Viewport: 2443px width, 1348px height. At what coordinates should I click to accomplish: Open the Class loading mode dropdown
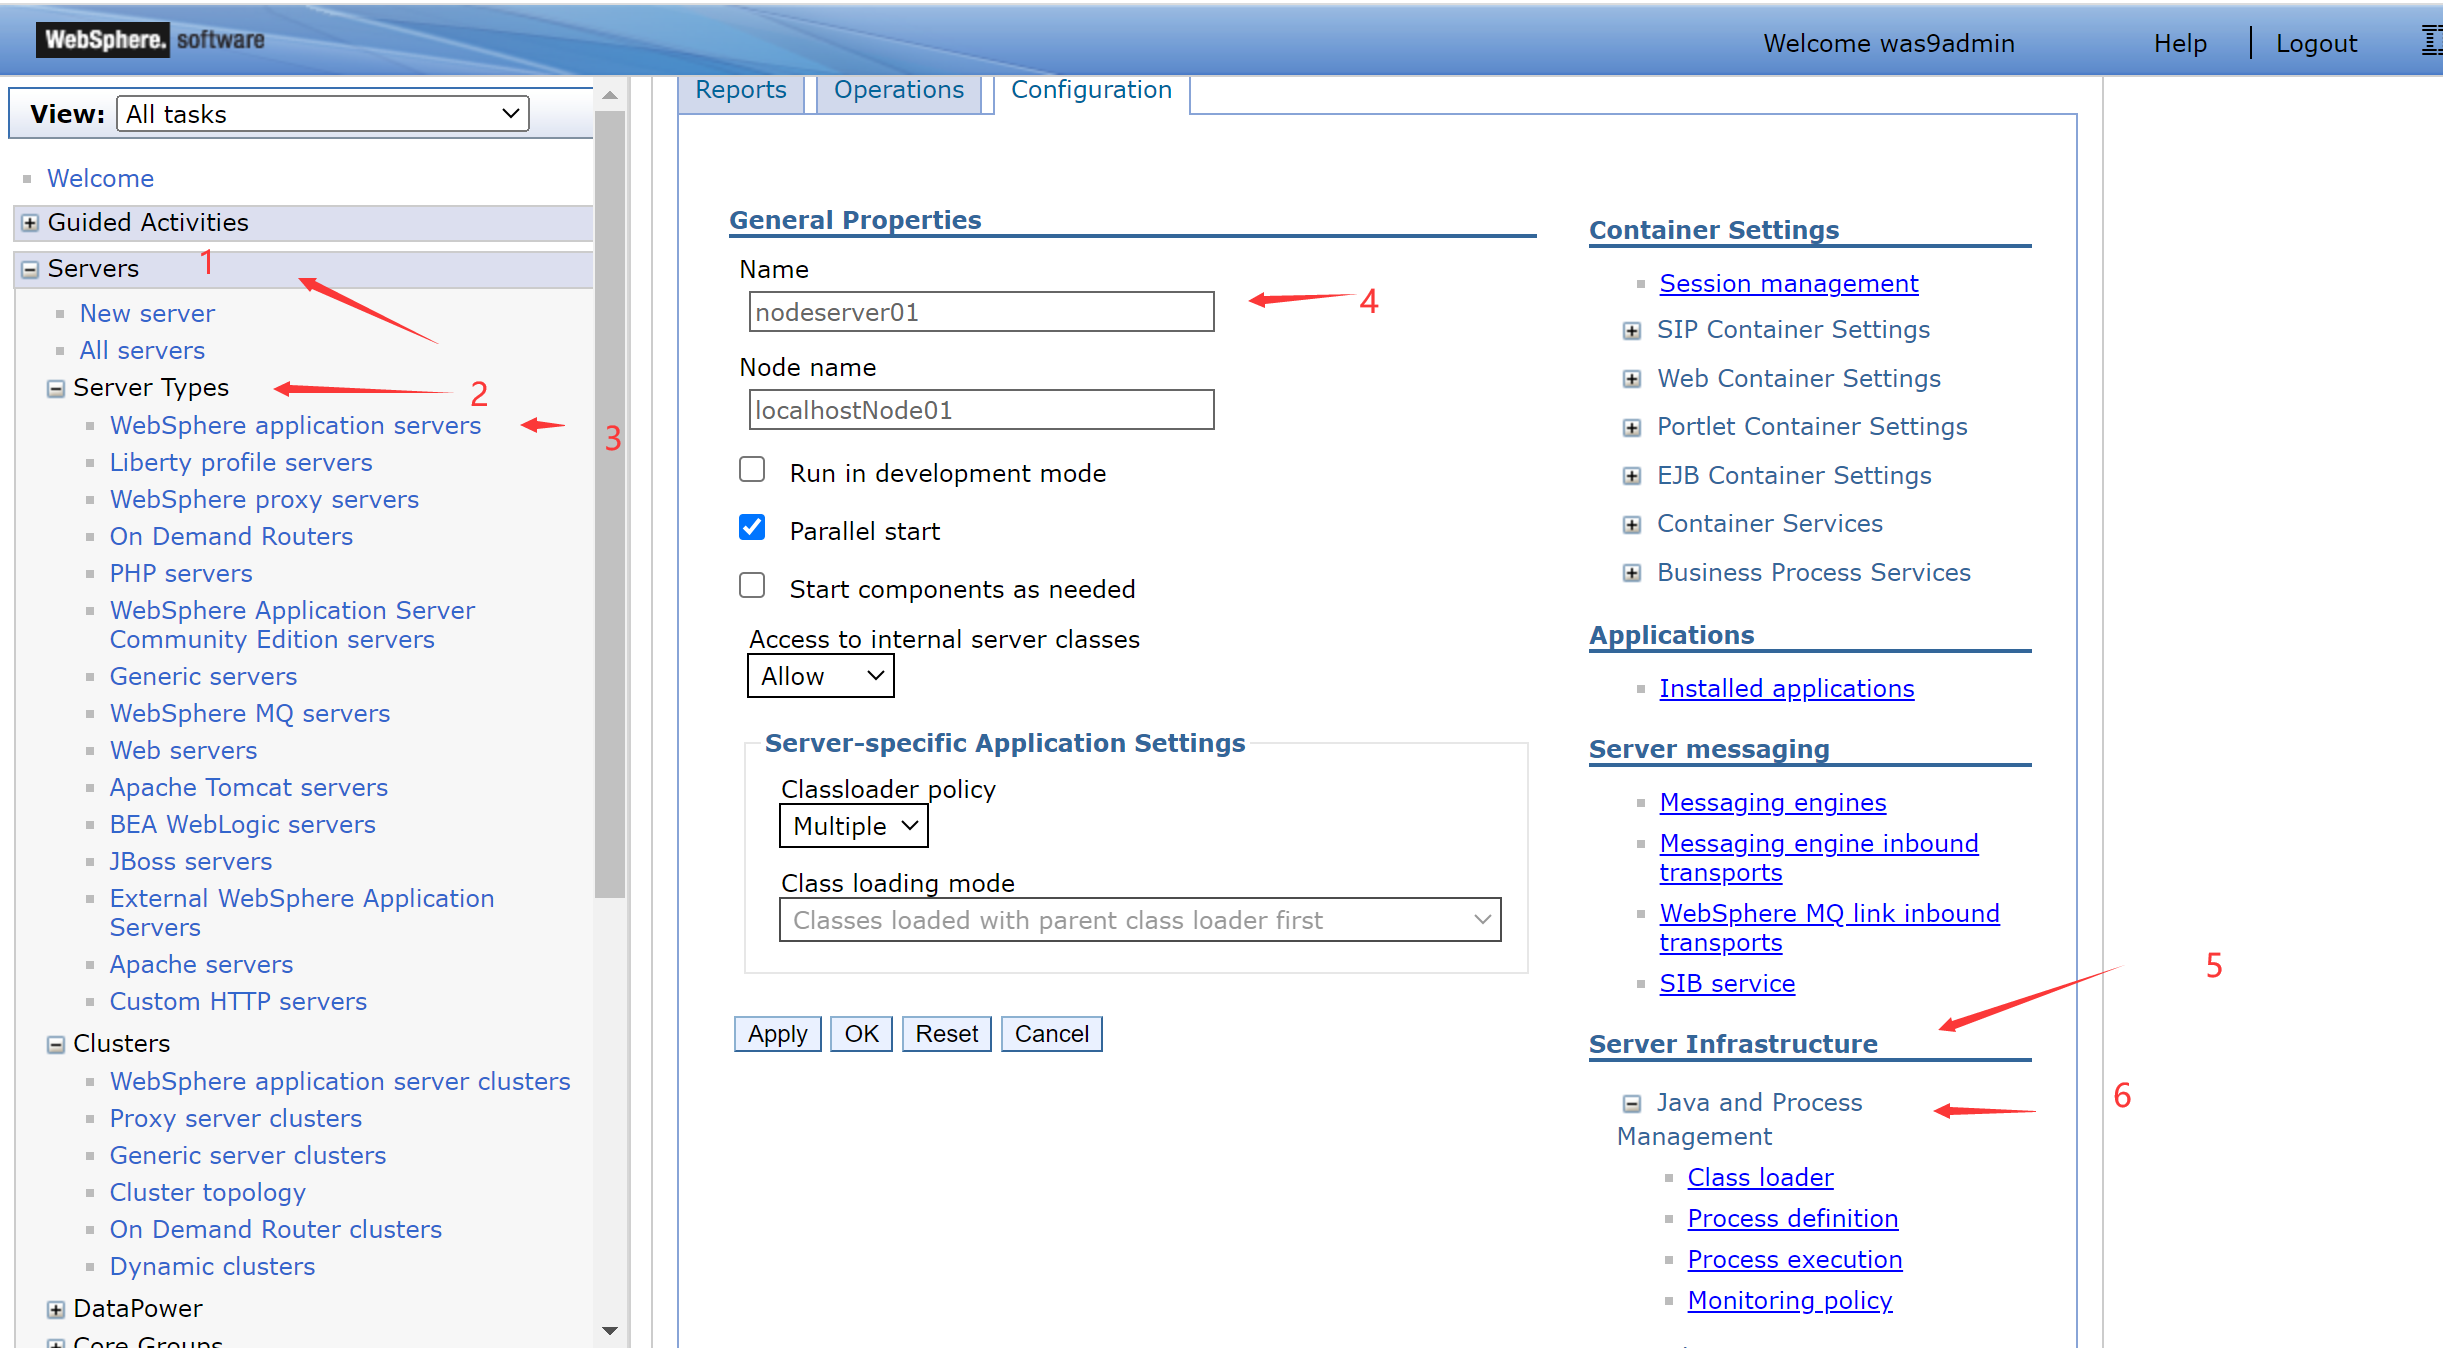[1140, 920]
